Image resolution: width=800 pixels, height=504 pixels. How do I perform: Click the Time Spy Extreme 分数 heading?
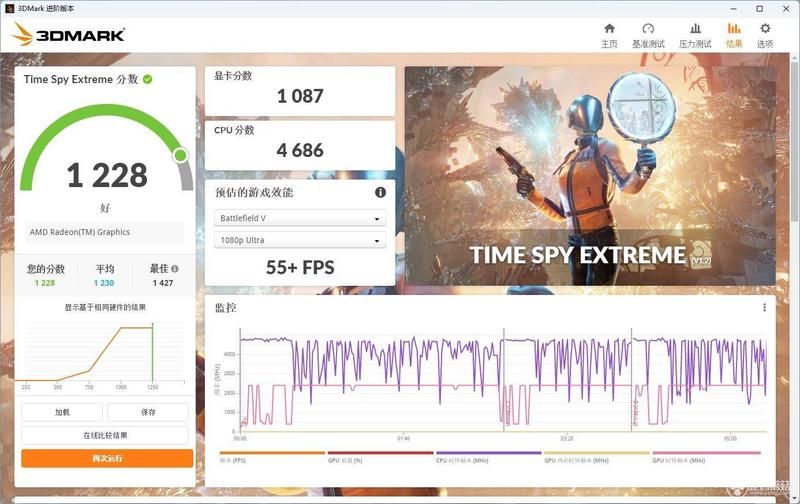[x=81, y=79]
